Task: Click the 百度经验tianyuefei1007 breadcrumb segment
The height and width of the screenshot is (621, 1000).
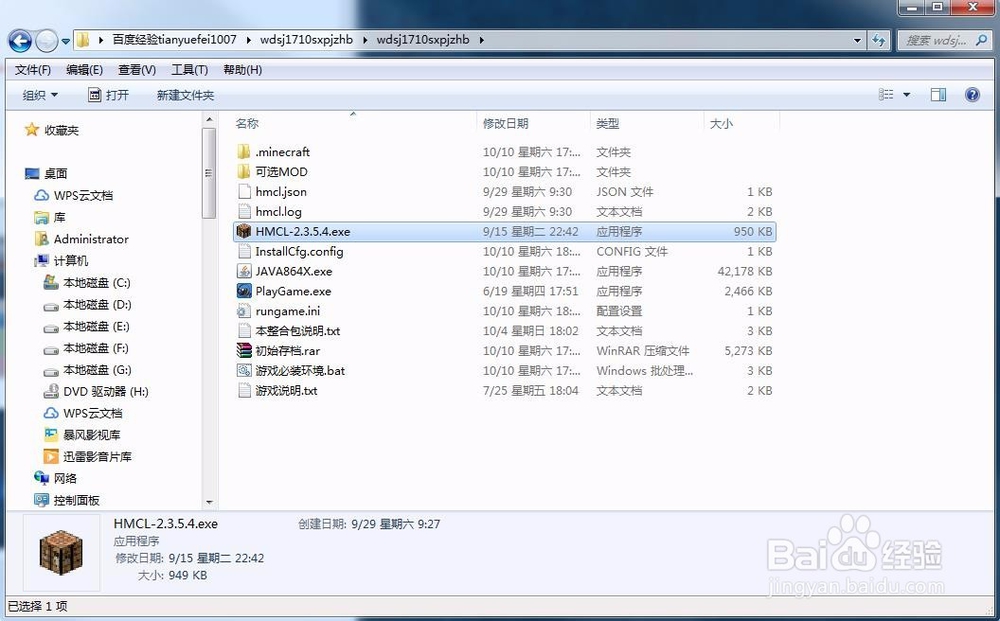Action: pyautogui.click(x=174, y=40)
